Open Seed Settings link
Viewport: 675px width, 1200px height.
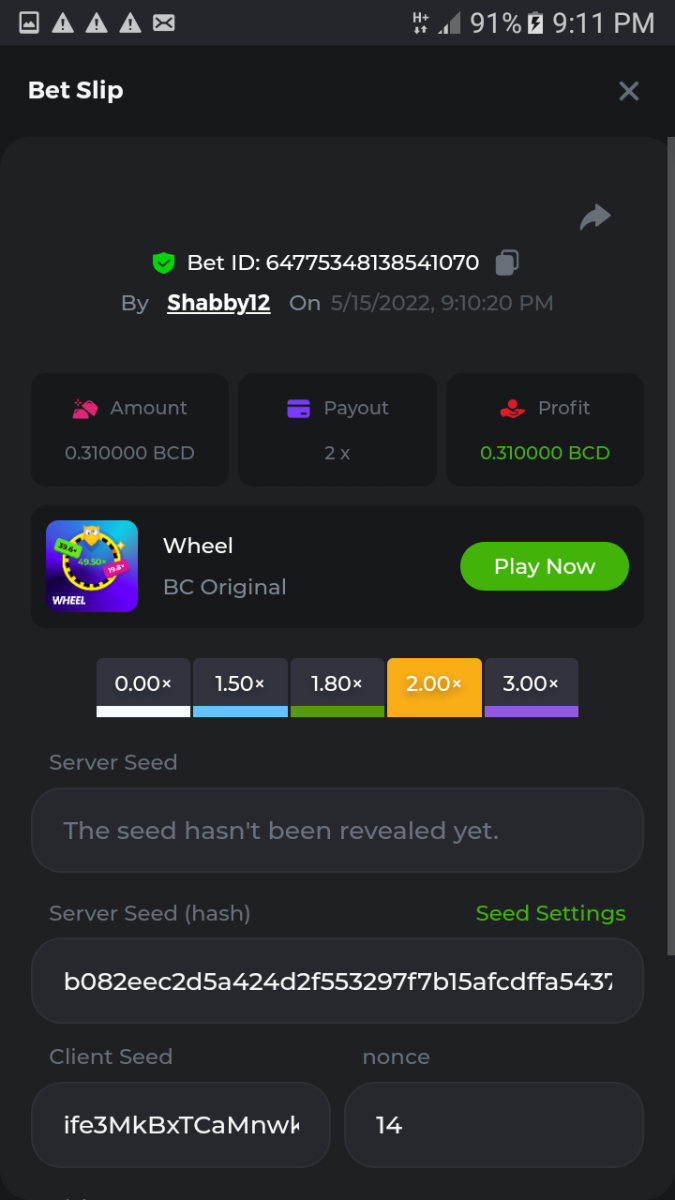pos(550,913)
